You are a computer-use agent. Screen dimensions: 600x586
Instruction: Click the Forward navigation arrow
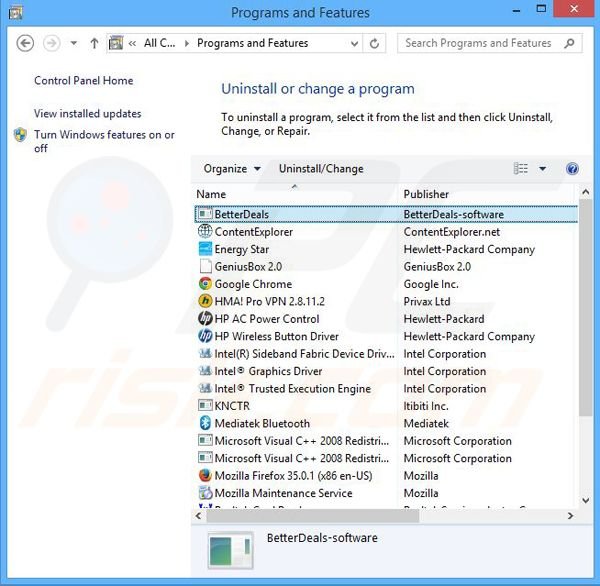coord(51,43)
